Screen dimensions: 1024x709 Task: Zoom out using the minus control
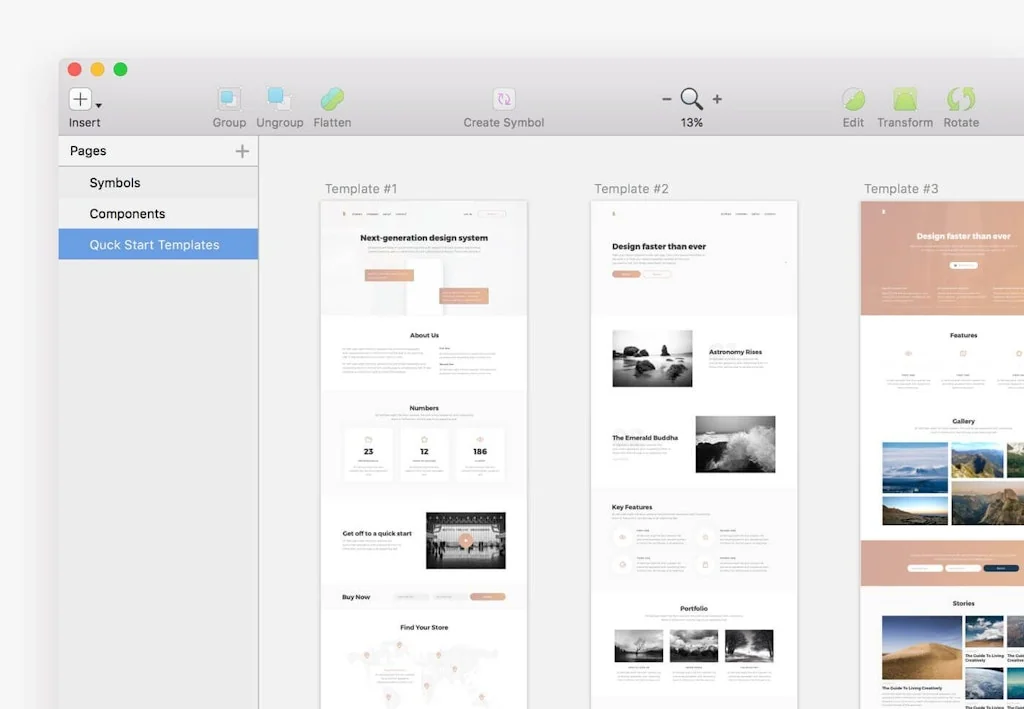[667, 99]
